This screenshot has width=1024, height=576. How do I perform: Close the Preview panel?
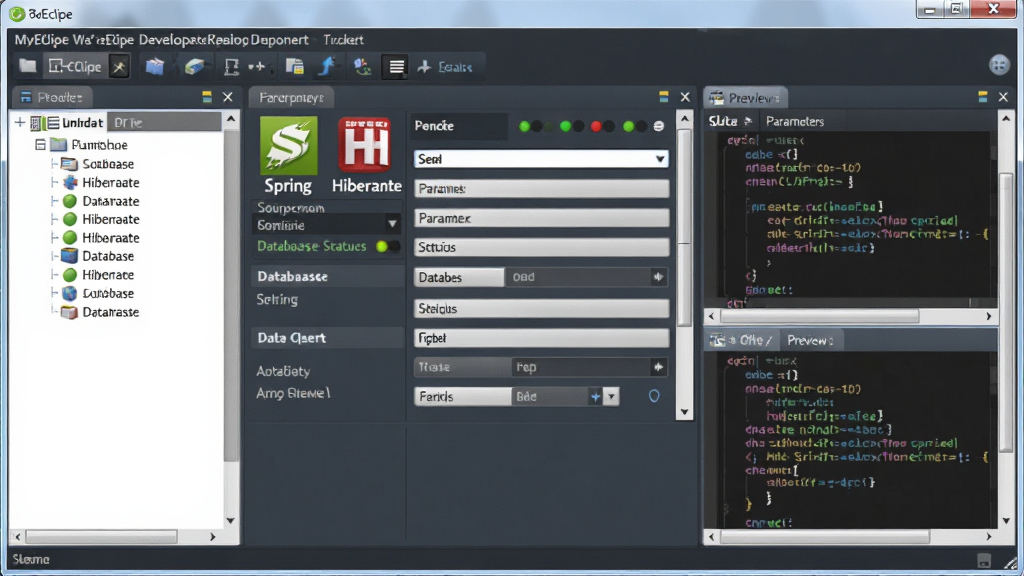point(1004,97)
